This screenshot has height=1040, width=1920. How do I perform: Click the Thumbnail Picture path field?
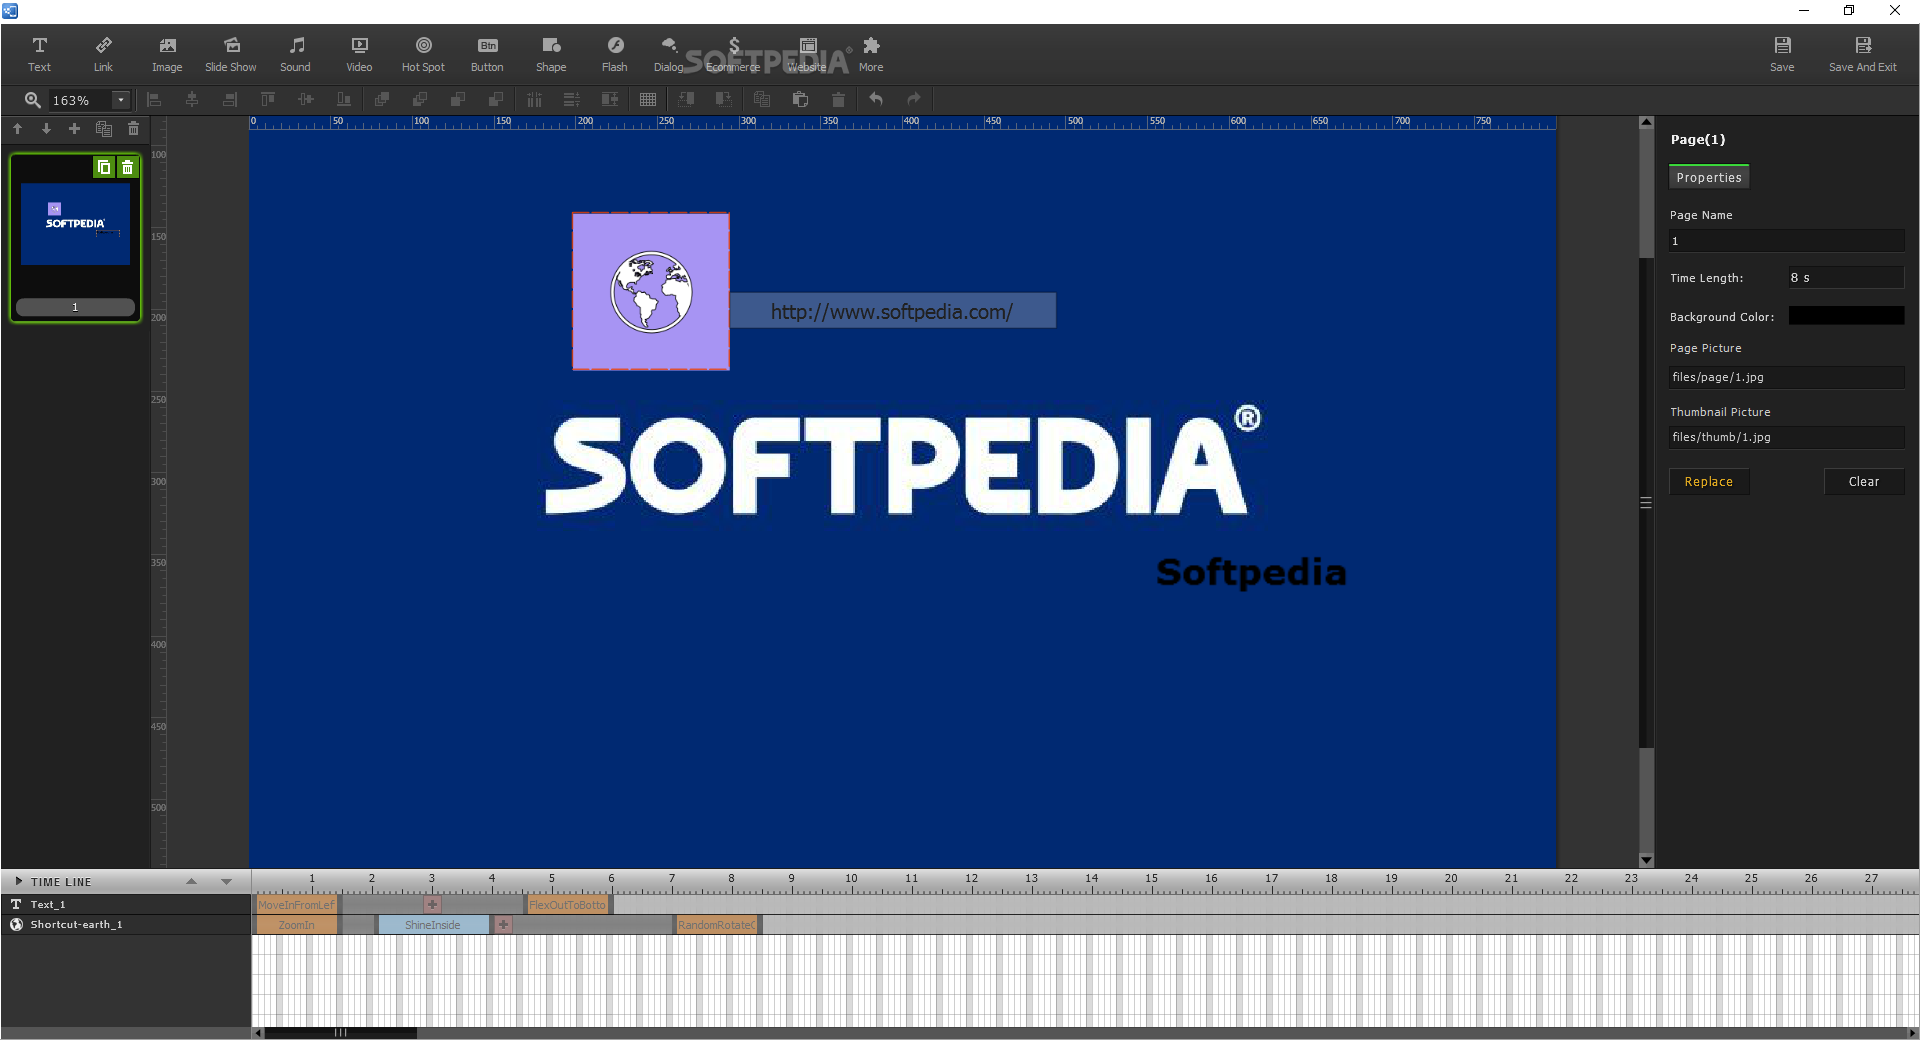[1786, 437]
